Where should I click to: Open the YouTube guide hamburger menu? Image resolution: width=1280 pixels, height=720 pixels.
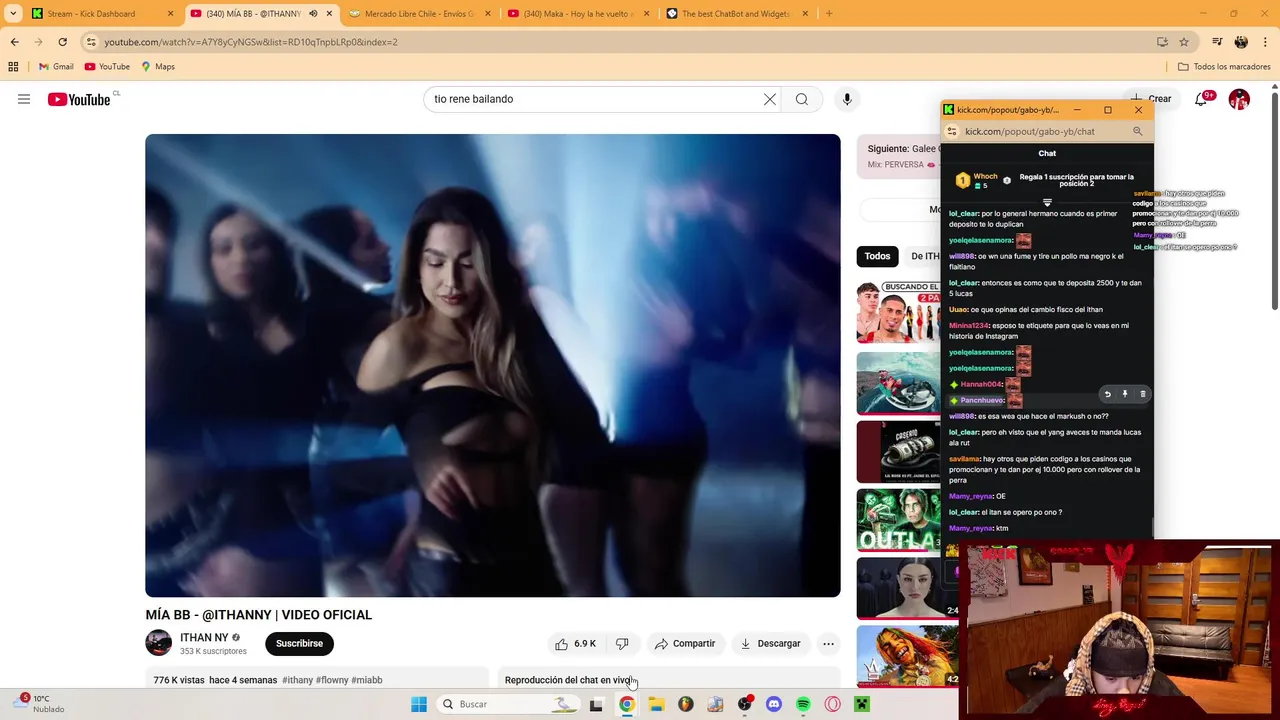click(x=24, y=99)
